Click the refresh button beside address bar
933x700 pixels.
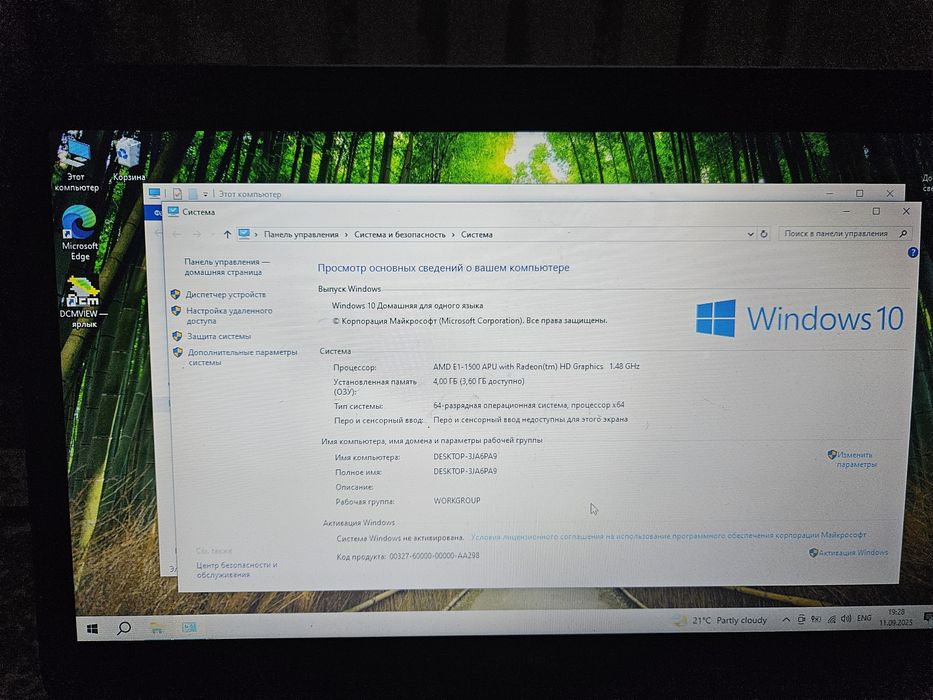(764, 234)
